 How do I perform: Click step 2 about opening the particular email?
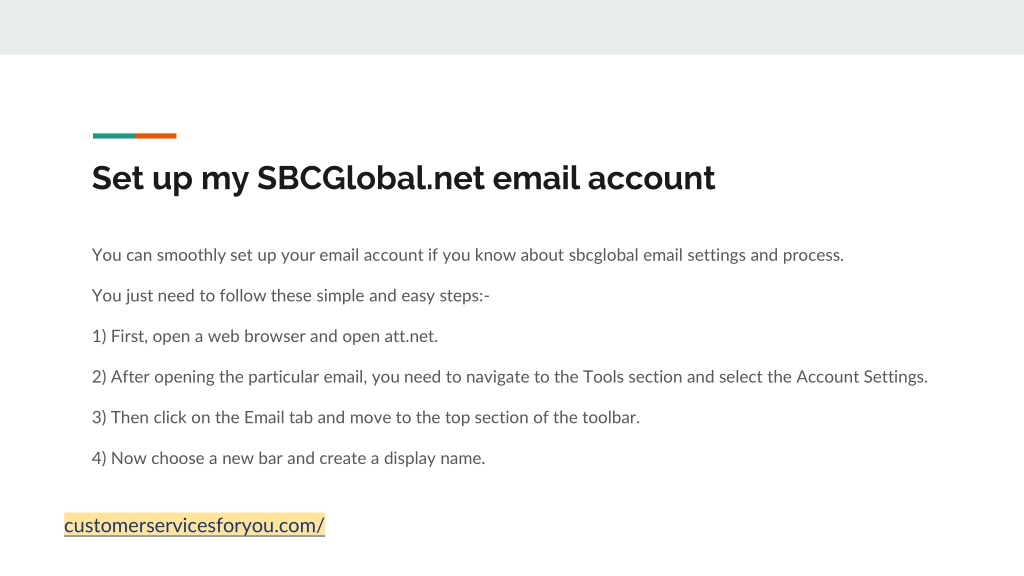[510, 377]
